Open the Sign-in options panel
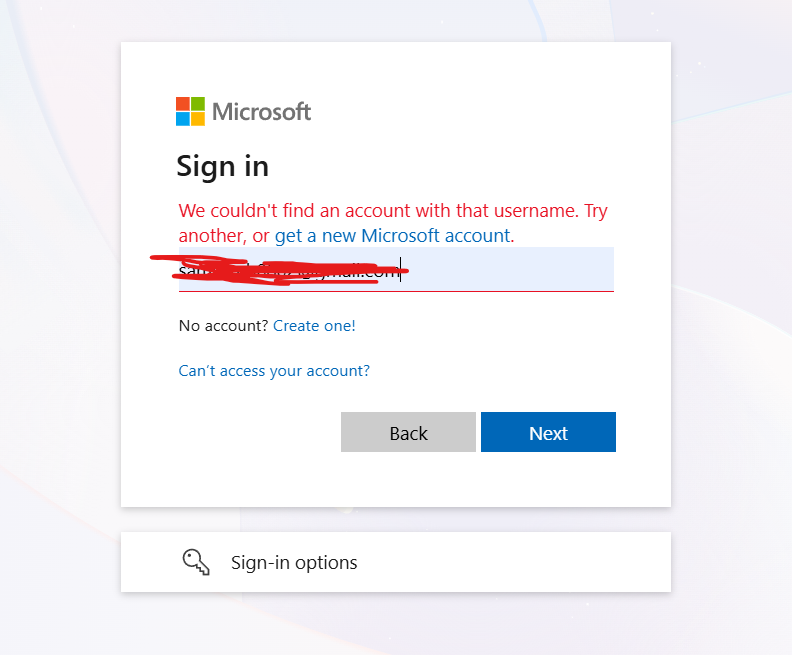792x655 pixels. 396,562
